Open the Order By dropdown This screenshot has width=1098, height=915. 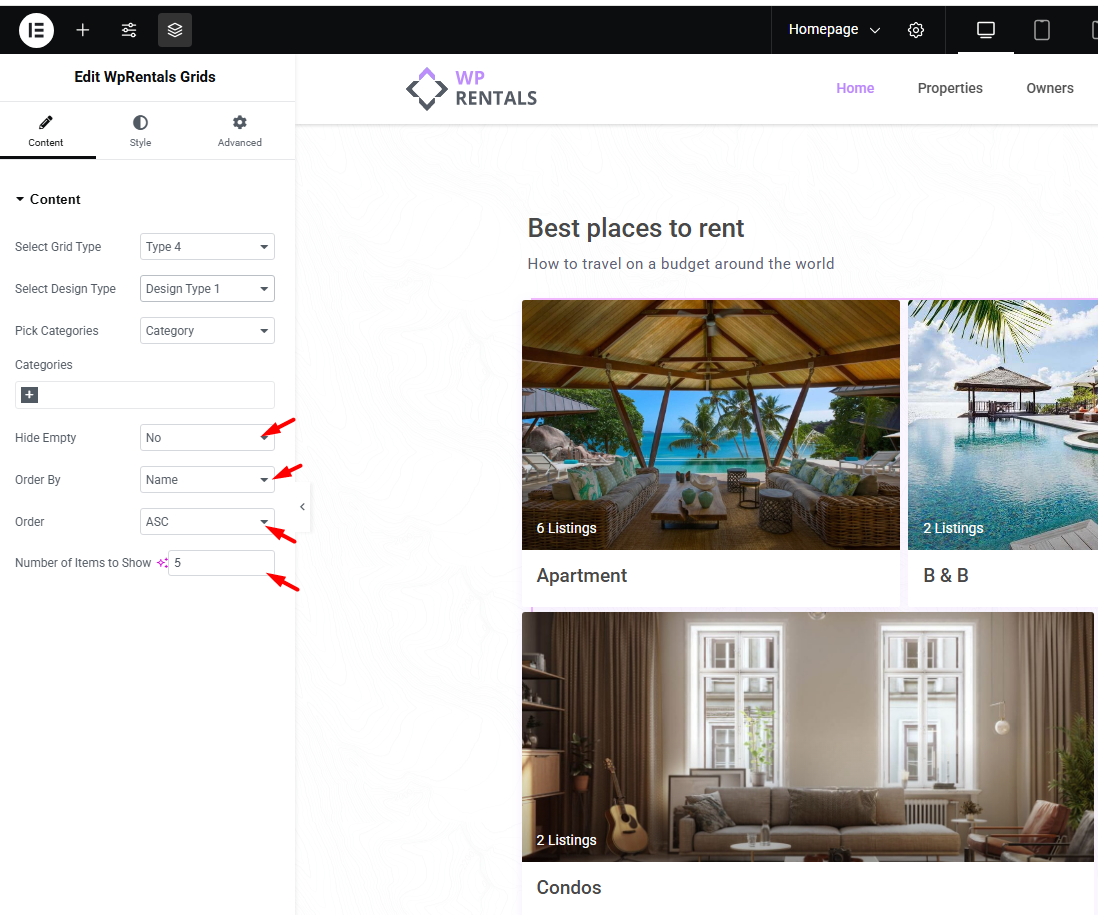coord(207,480)
